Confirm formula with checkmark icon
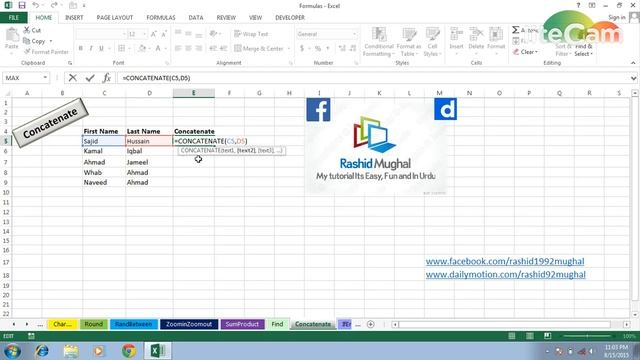 pos(90,78)
